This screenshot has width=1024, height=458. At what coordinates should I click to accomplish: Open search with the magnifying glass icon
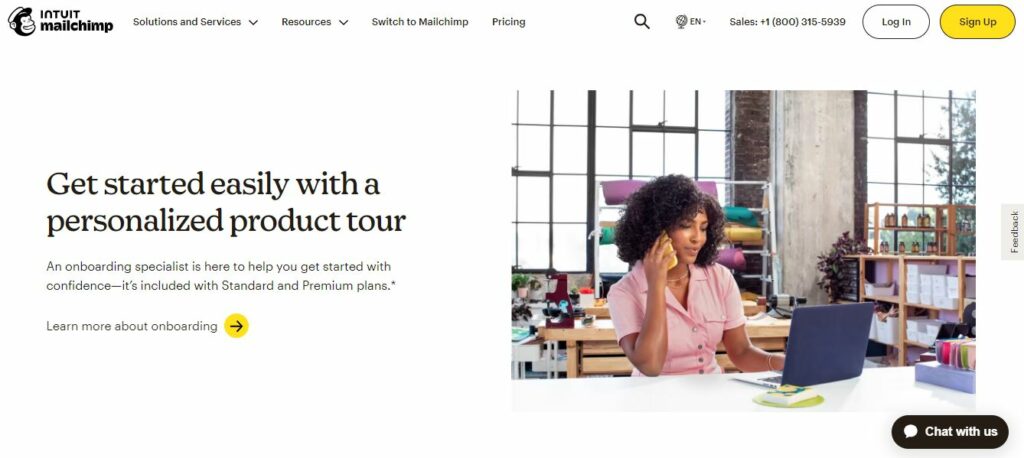tap(642, 21)
